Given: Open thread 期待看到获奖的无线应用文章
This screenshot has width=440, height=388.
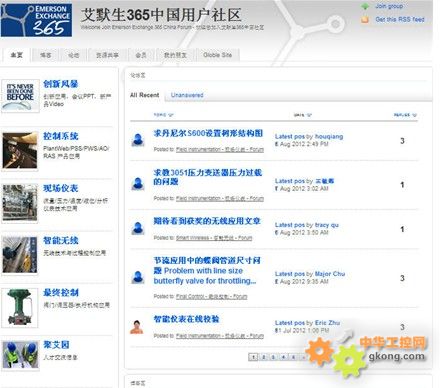Looking at the screenshot, I should [x=207, y=221].
